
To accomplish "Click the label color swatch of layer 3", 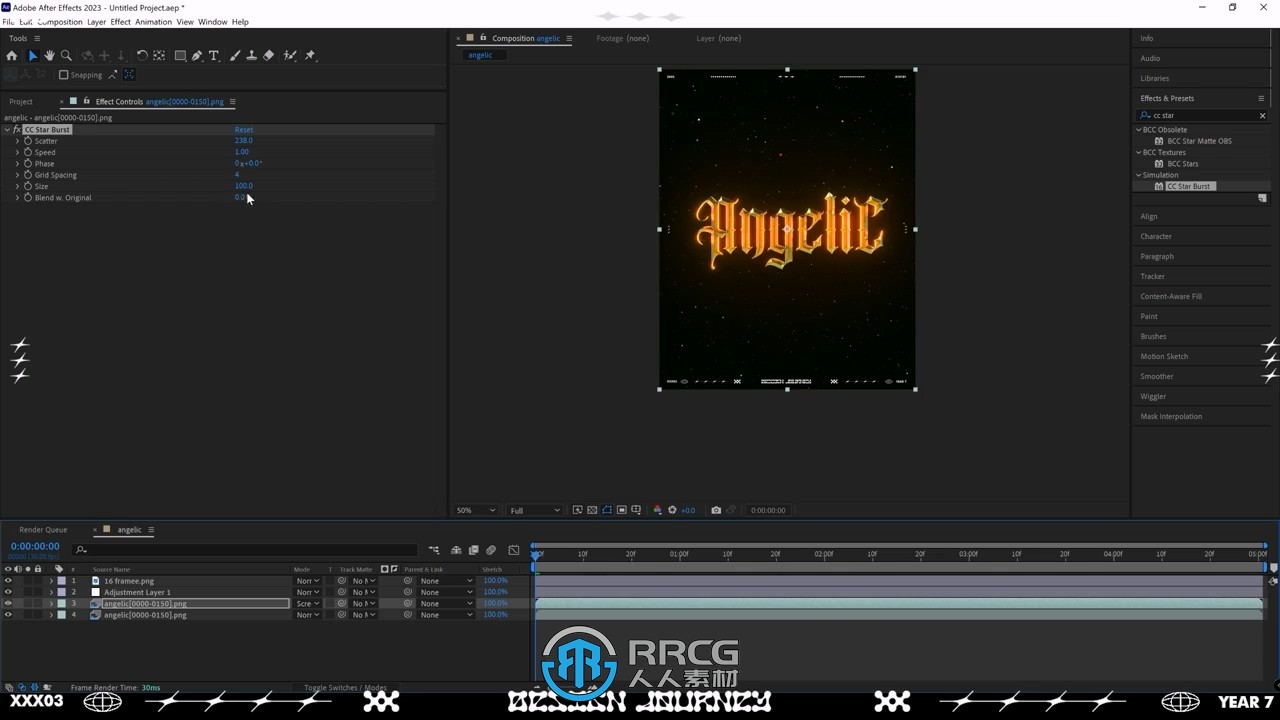I will [61, 604].
